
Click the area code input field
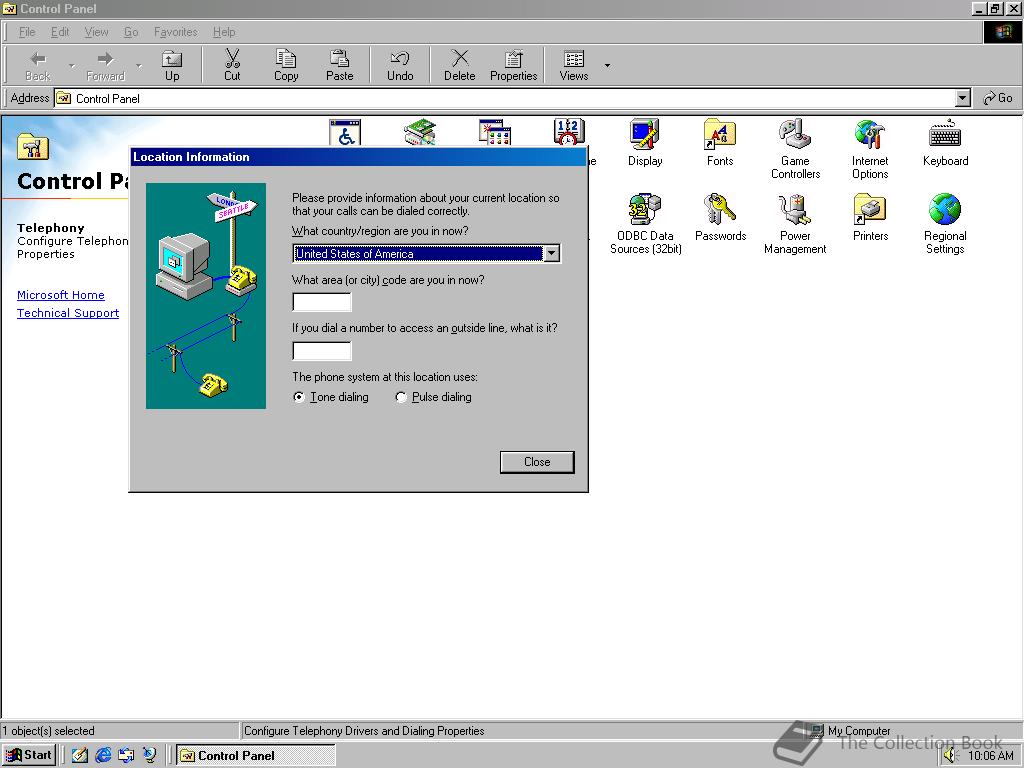(x=322, y=302)
